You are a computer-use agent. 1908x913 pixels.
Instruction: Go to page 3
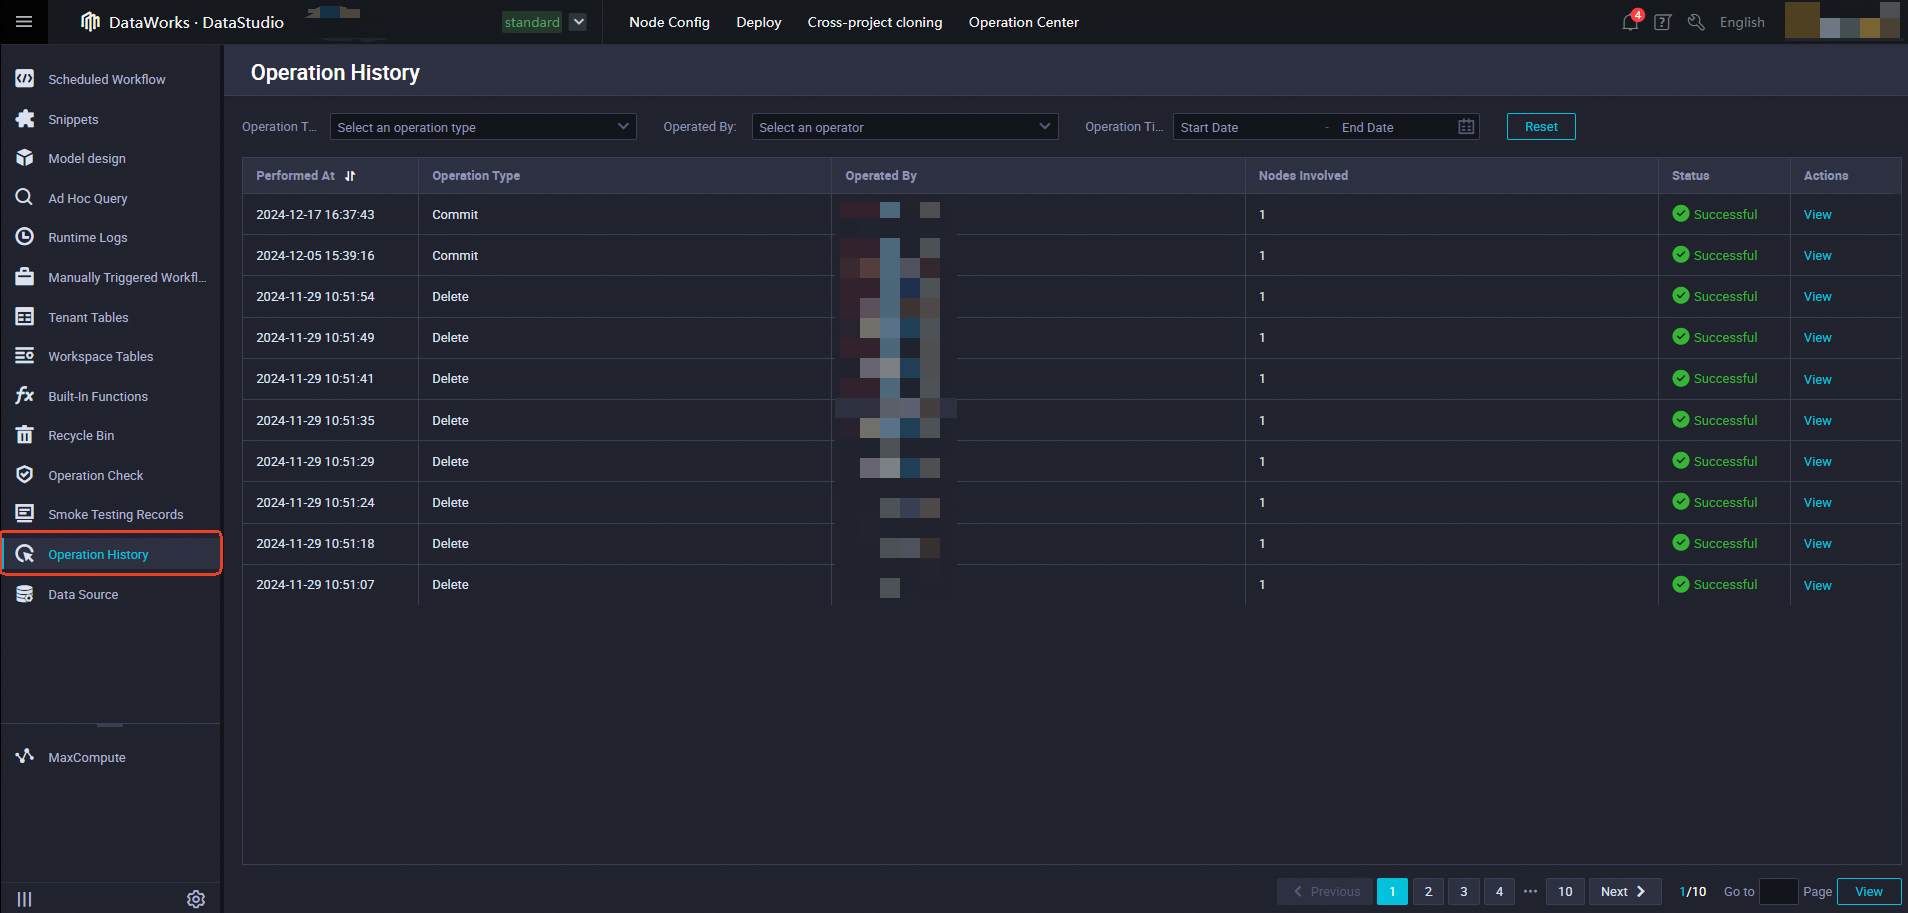pos(1464,891)
